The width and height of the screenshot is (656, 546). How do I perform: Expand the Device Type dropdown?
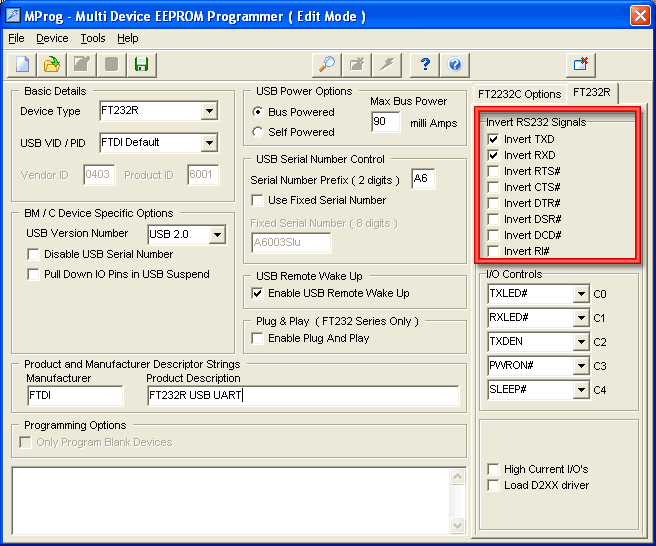click(209, 111)
